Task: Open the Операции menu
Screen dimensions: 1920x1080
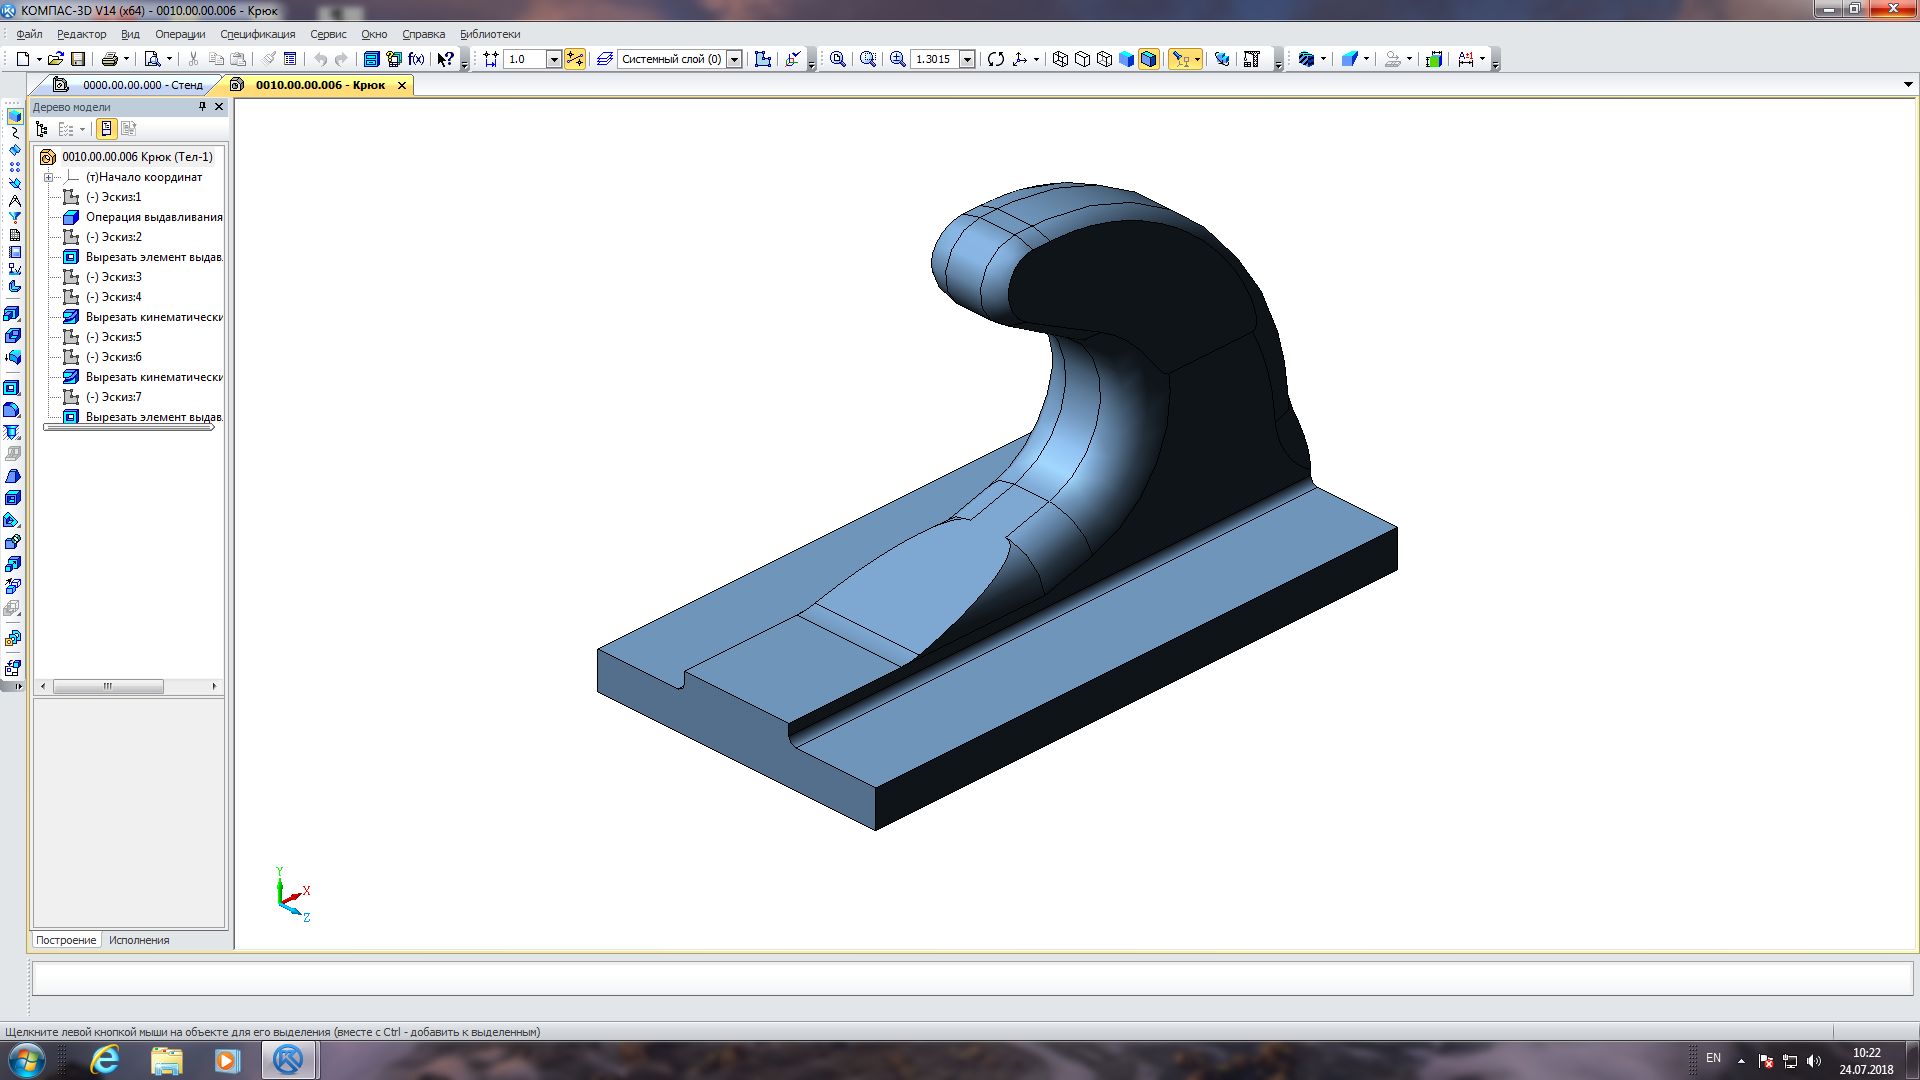Action: 180,34
